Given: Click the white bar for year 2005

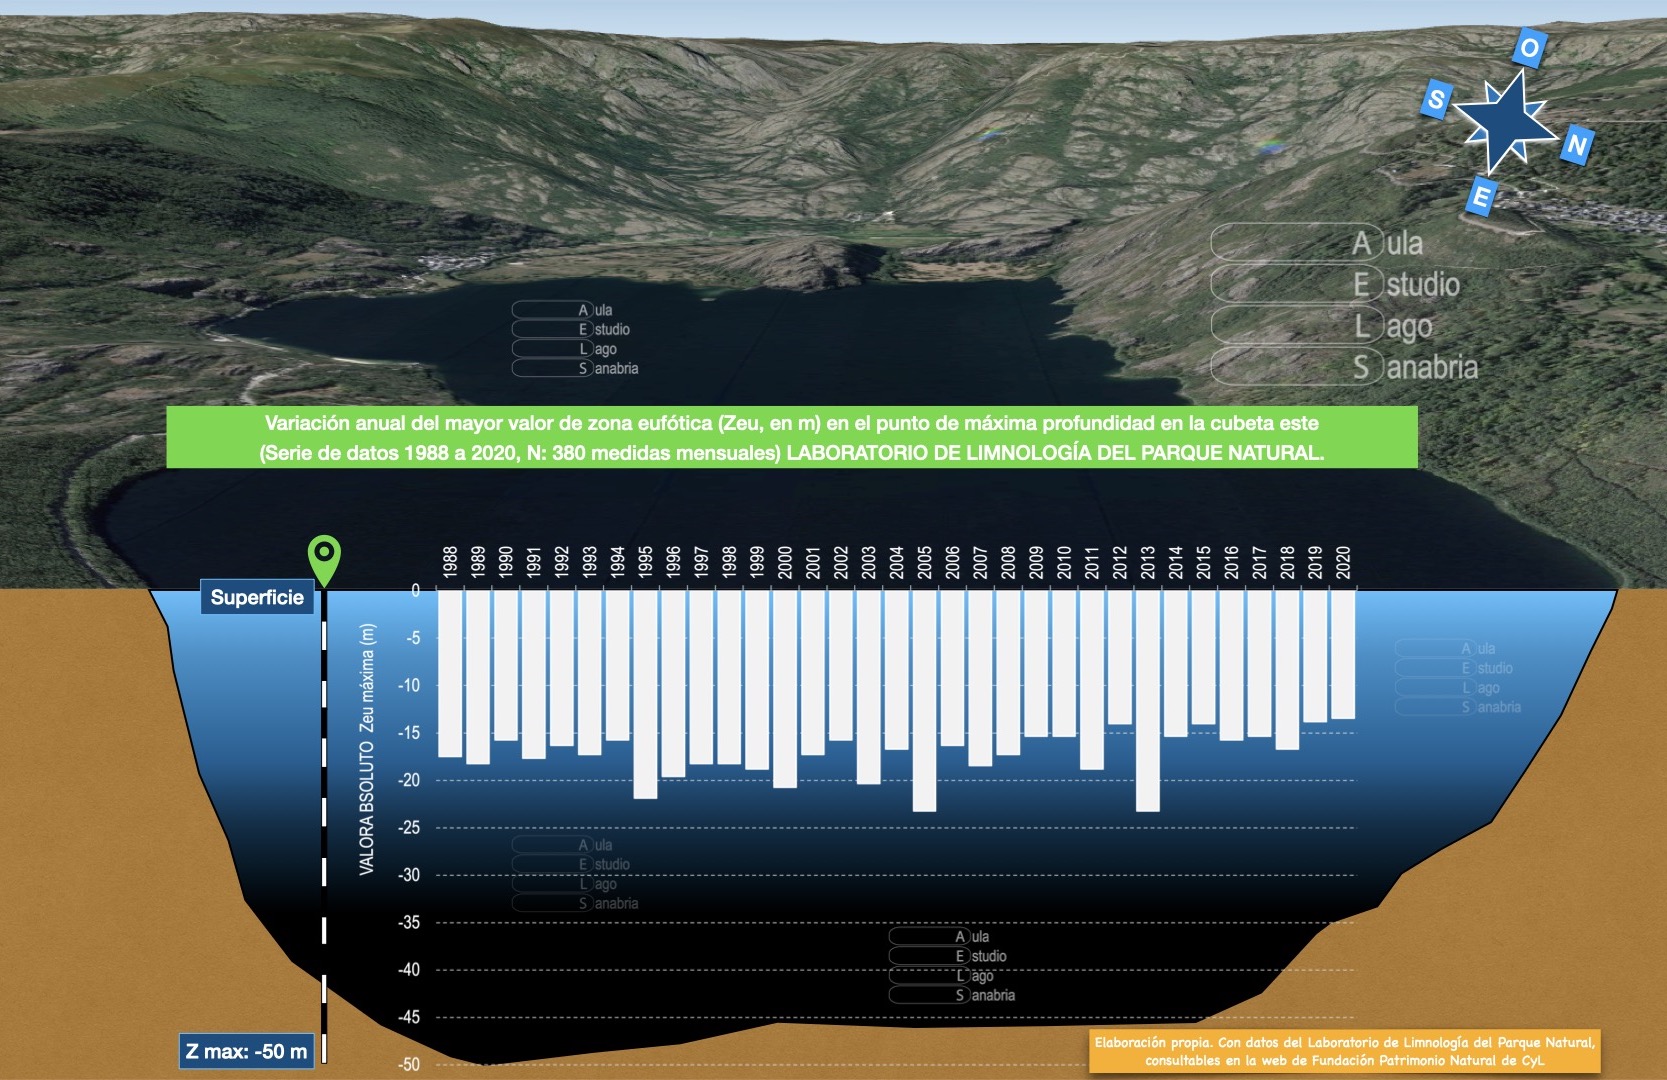Looking at the screenshot, I should (x=924, y=700).
